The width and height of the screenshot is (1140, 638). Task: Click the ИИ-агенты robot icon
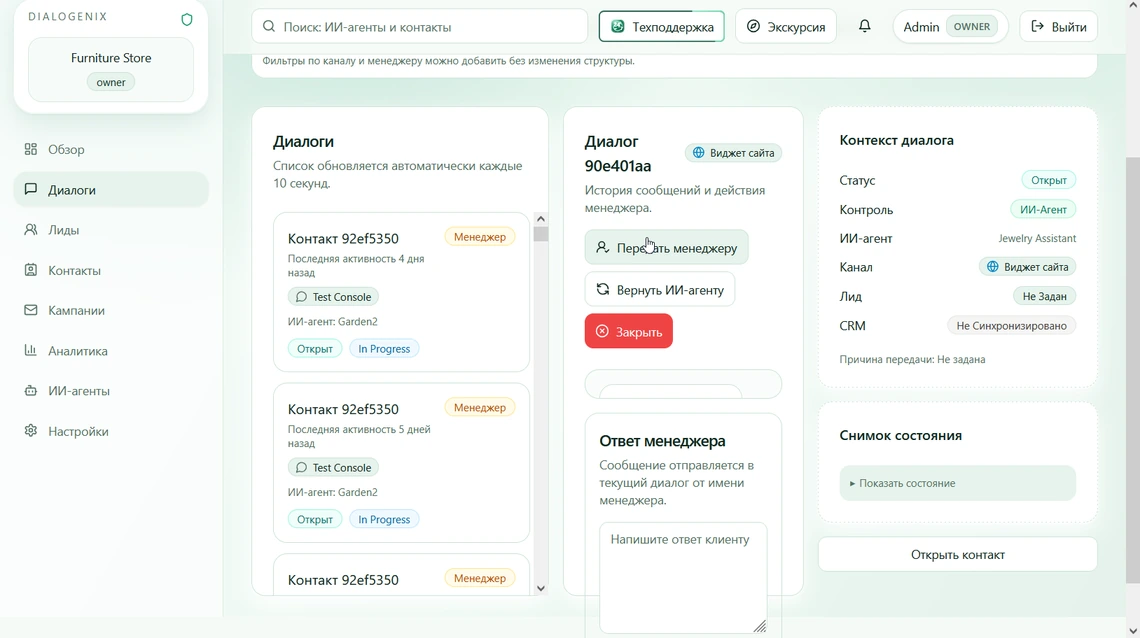(31, 390)
